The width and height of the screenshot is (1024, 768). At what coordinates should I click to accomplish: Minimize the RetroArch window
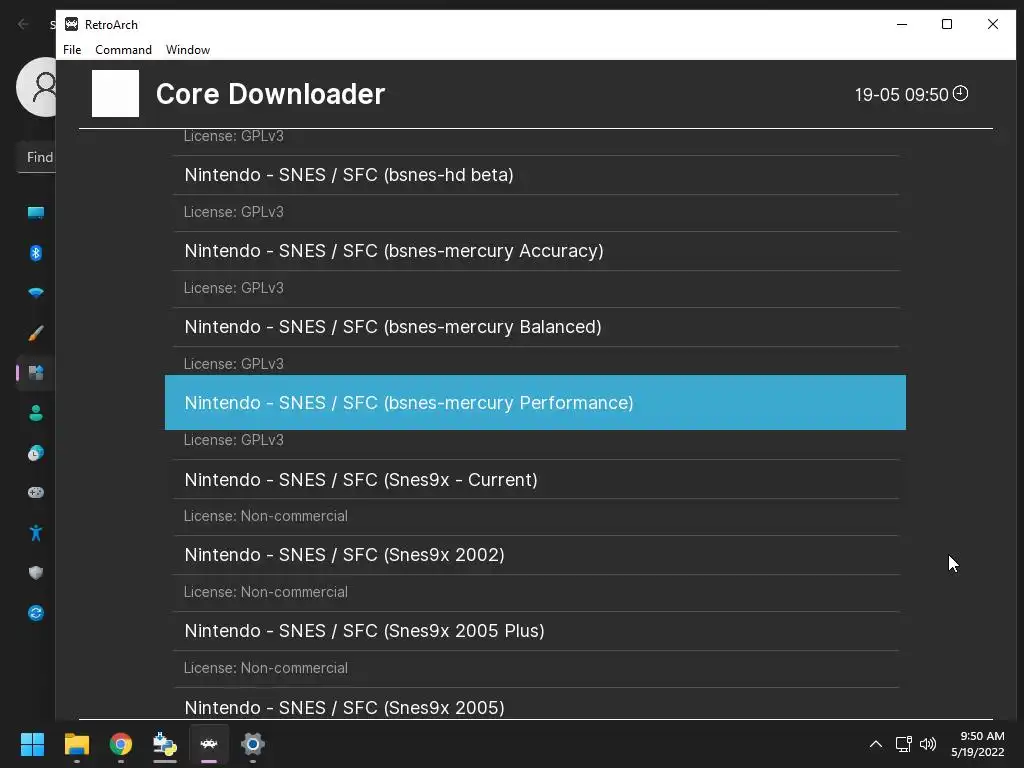pos(902,24)
